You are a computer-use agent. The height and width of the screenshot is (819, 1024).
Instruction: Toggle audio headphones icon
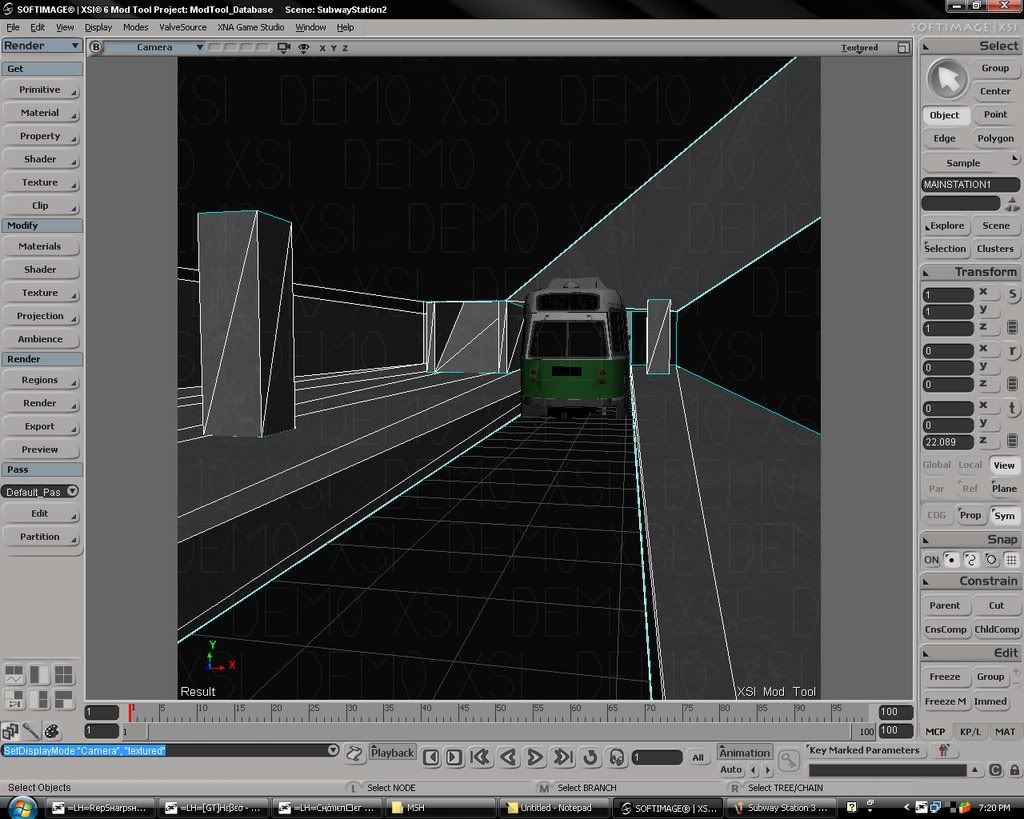pyautogui.click(x=616, y=757)
